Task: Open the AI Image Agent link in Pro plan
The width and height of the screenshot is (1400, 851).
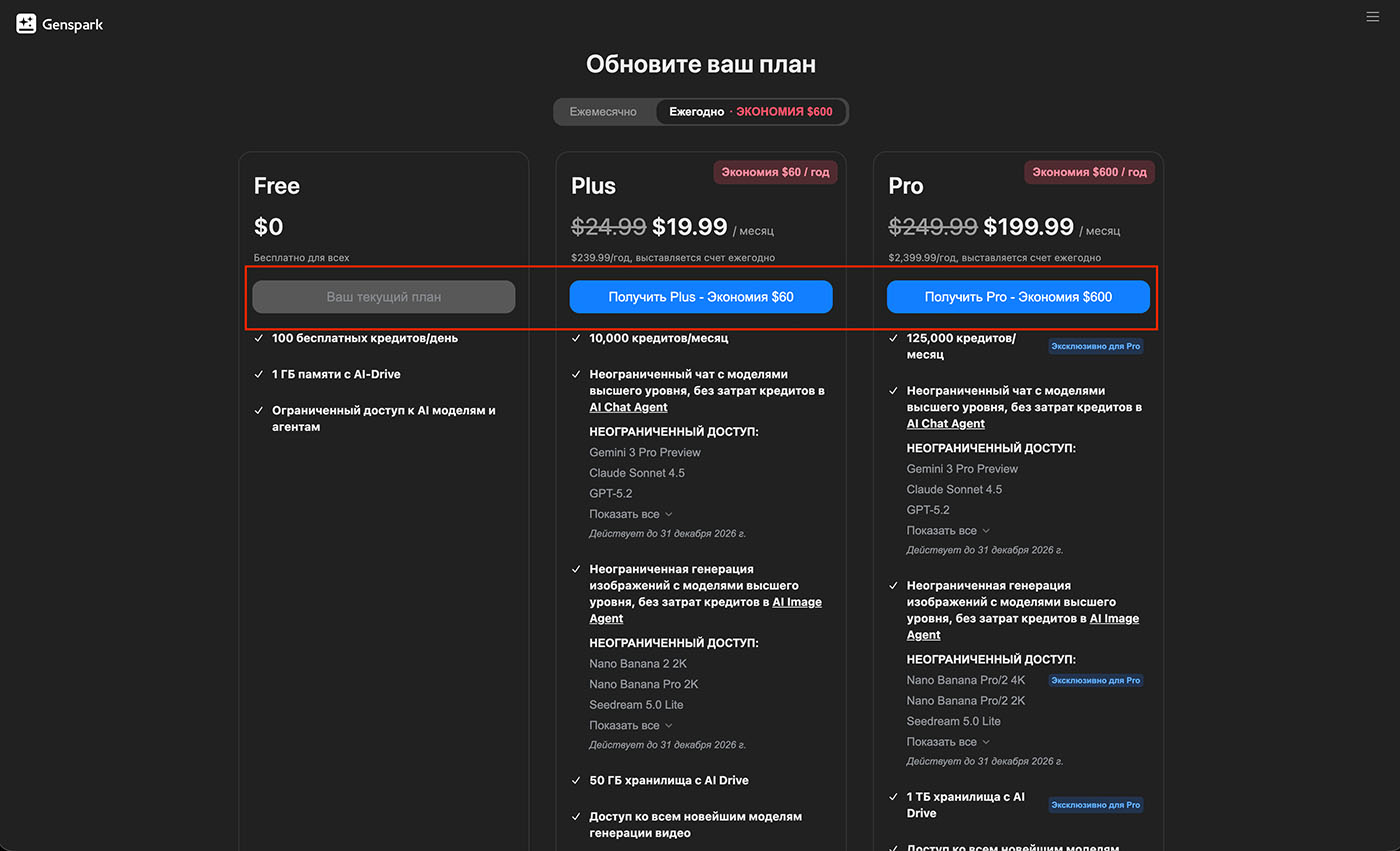Action: coord(1113,618)
